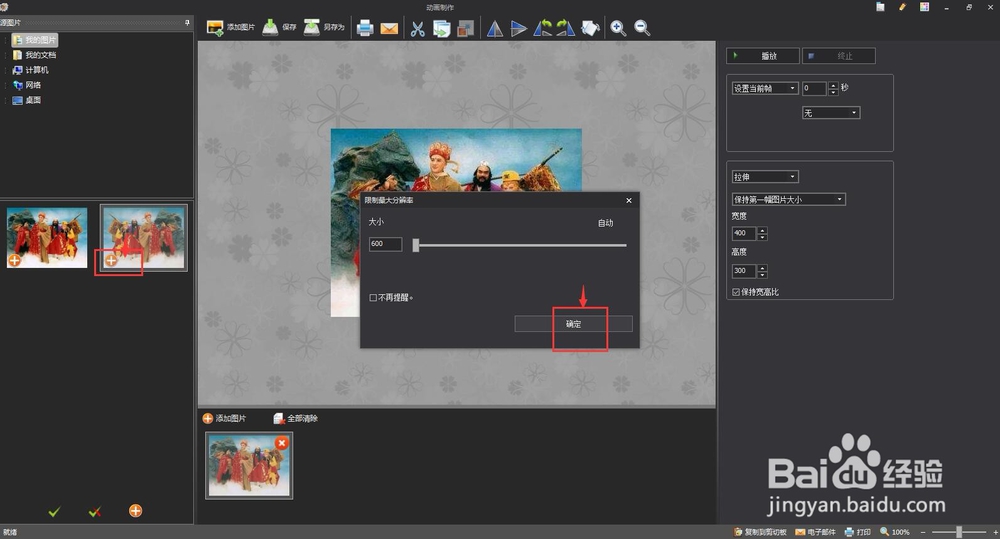
Task: Select the frame thumbnail in bottom strip
Action: coord(249,466)
